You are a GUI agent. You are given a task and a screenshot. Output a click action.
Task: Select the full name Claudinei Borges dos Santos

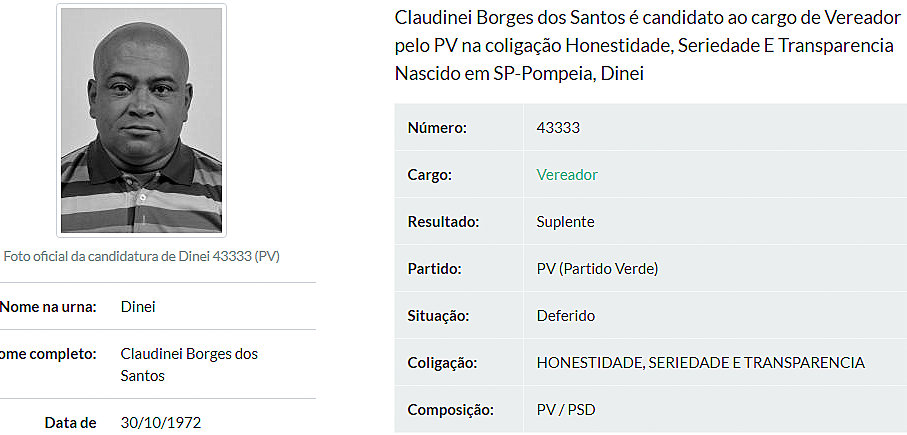(188, 365)
